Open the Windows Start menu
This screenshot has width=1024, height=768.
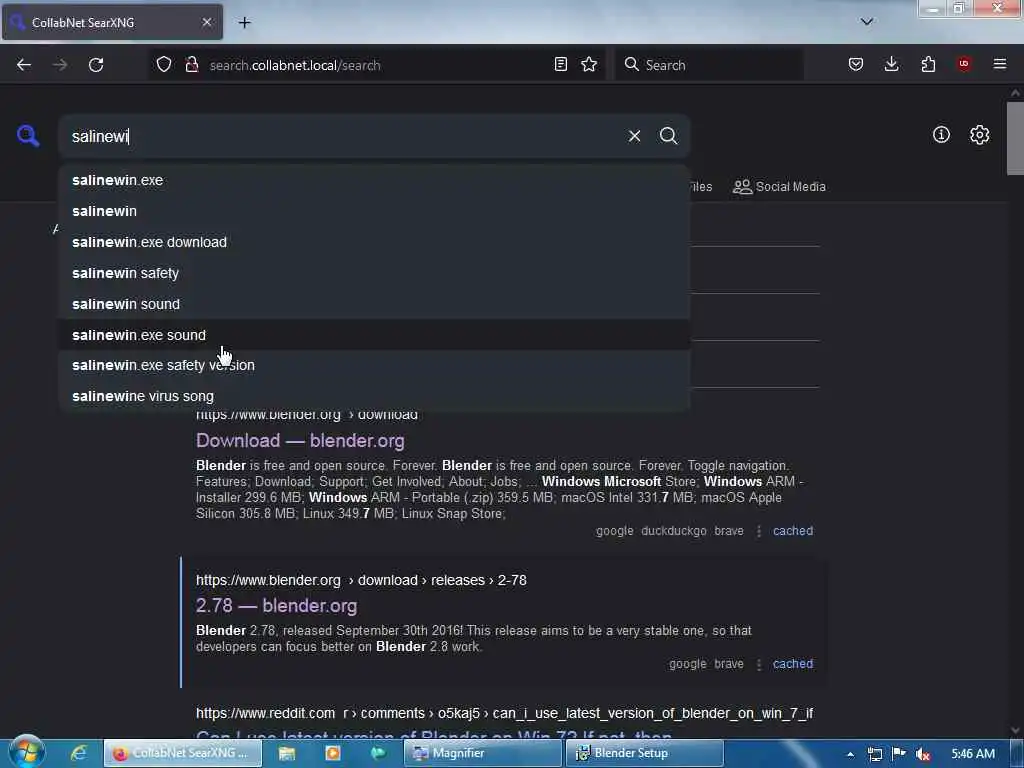27,752
